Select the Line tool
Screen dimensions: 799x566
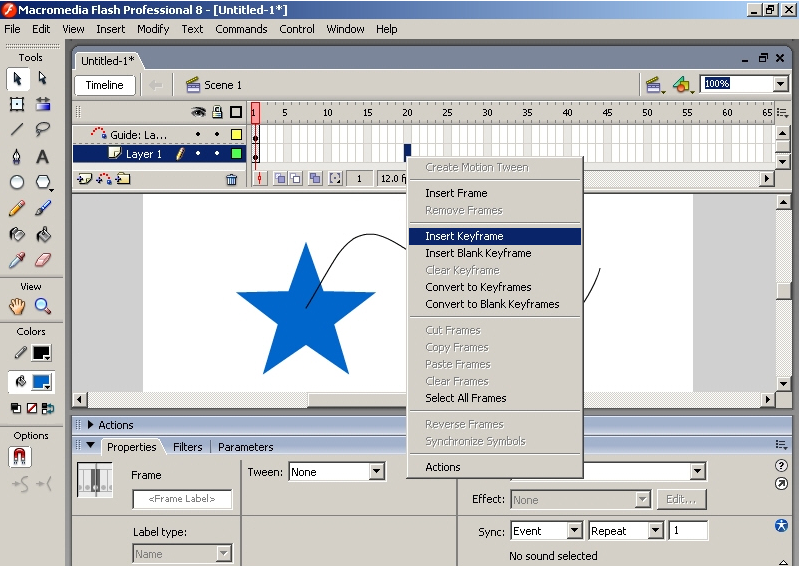point(17,129)
